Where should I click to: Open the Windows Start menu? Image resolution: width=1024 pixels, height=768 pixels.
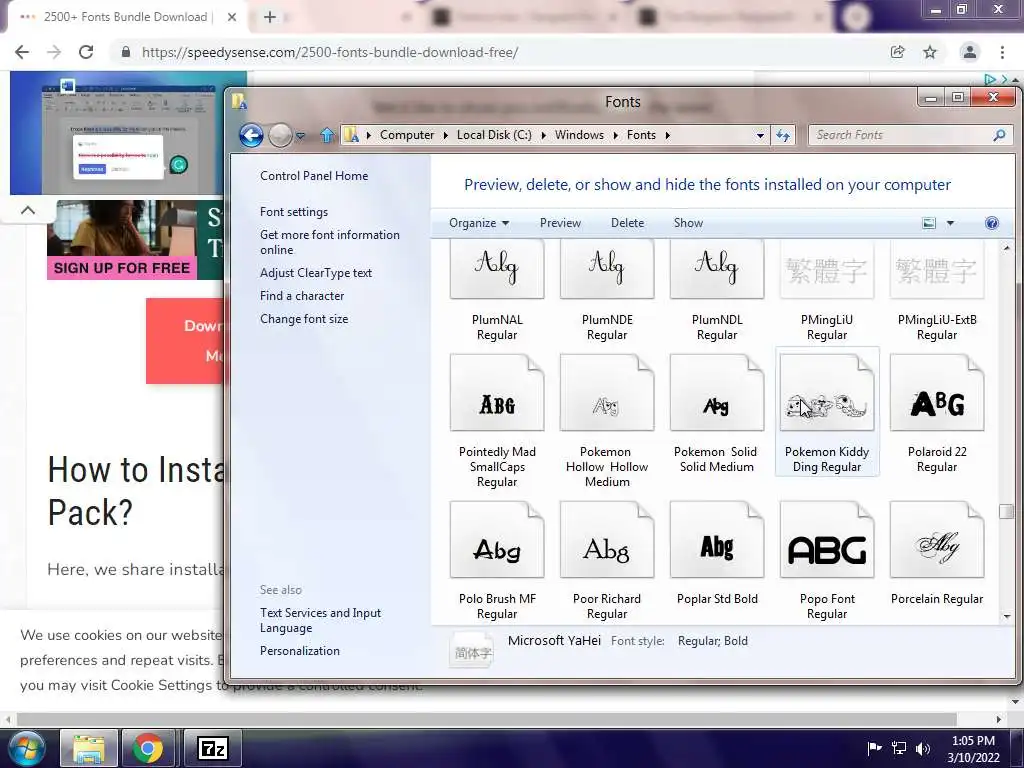27,748
